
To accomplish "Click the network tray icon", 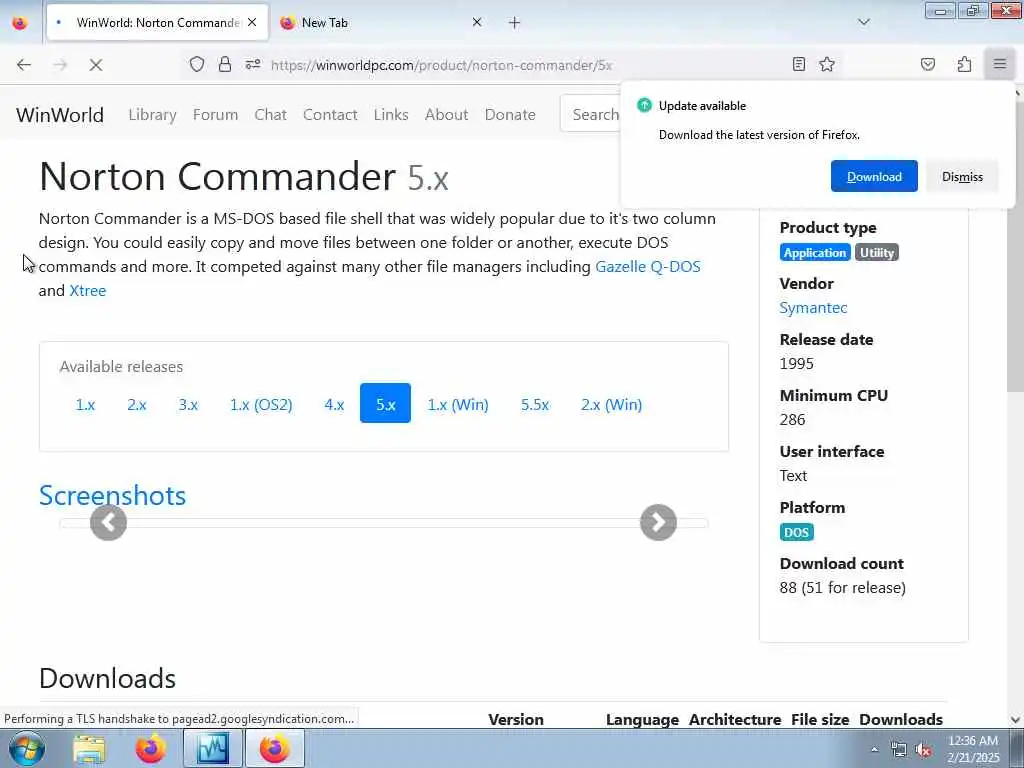I will click(899, 750).
